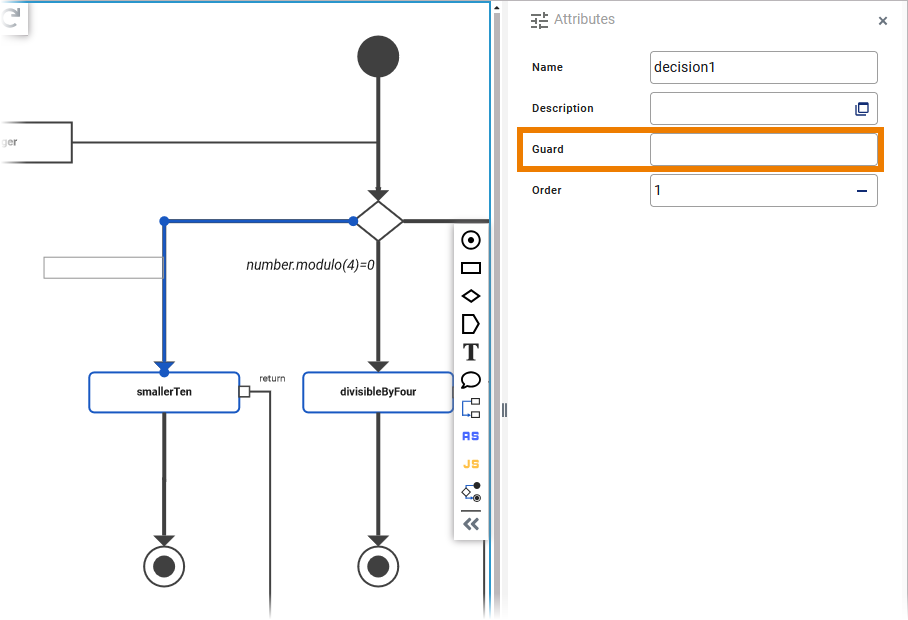Select the smallerTen action node
The width and height of the screenshot is (908, 620).
pos(164,392)
